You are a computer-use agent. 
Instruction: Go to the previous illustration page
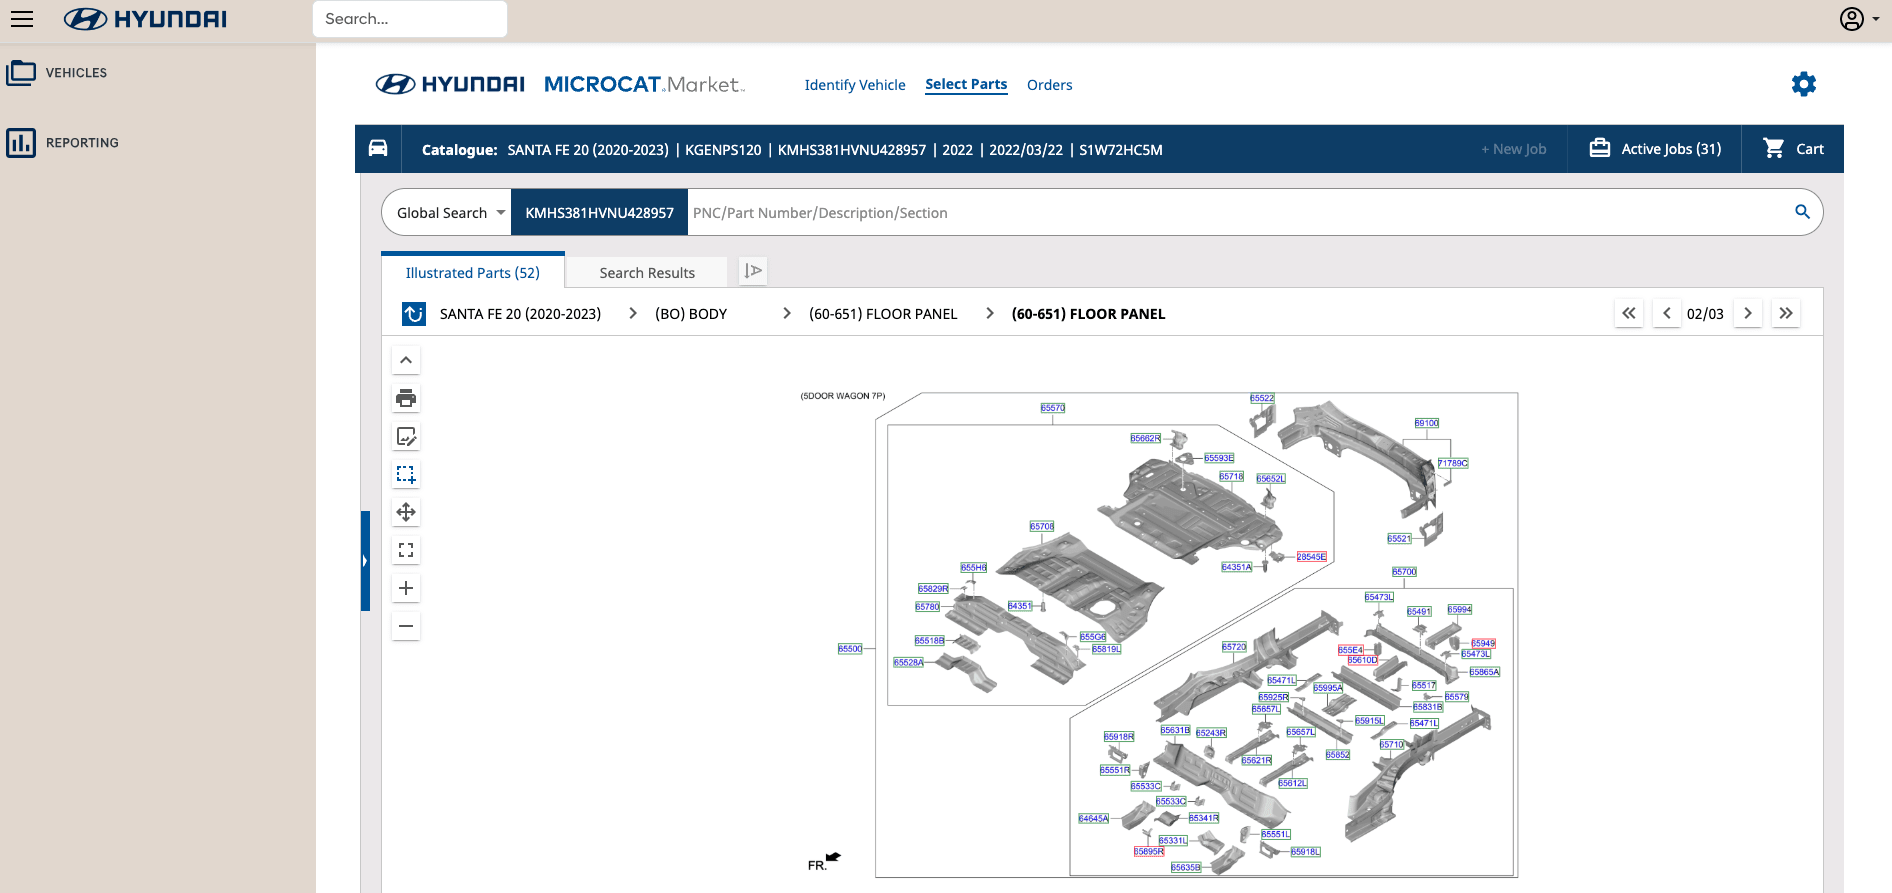[x=1666, y=313]
